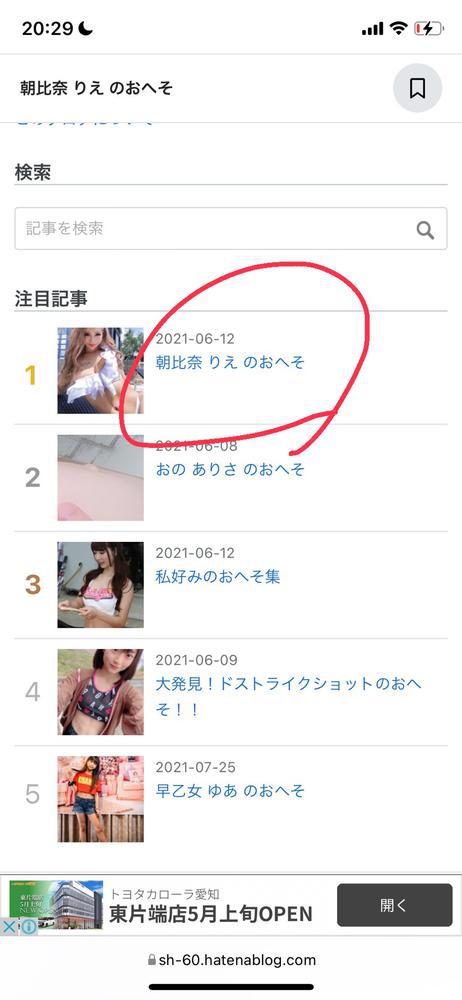462x1000 pixels.
Task: Open article 早乙女 ゆあ のおへそ
Action: pyautogui.click(x=230, y=791)
